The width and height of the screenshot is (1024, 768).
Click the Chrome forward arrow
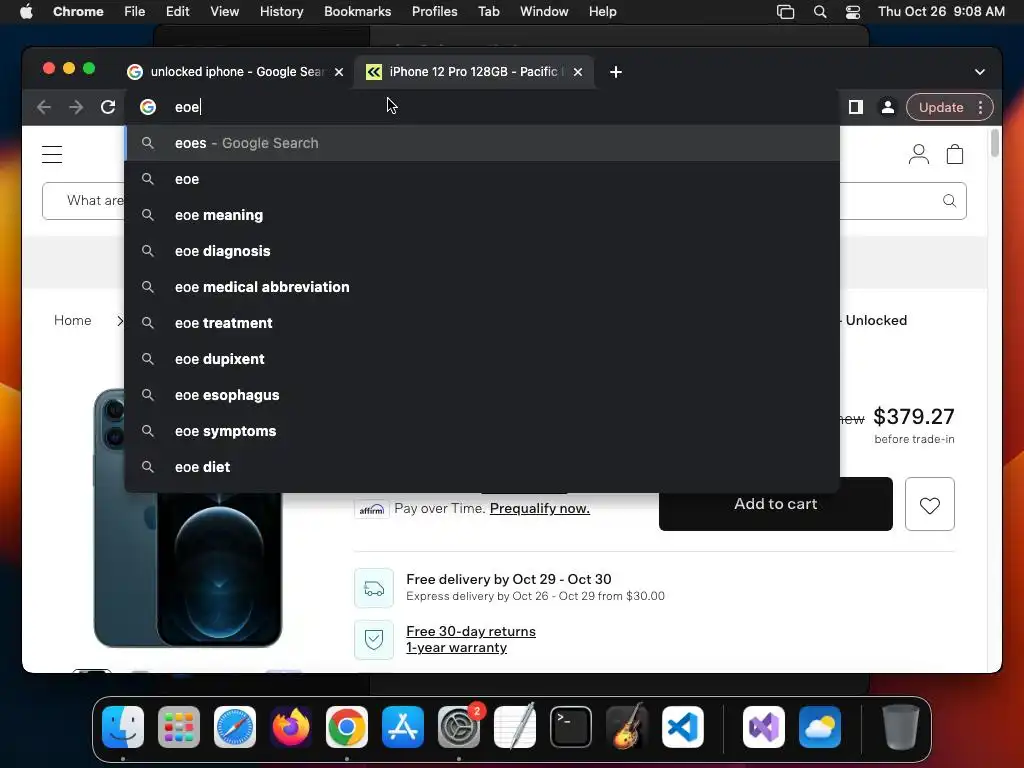[76, 107]
